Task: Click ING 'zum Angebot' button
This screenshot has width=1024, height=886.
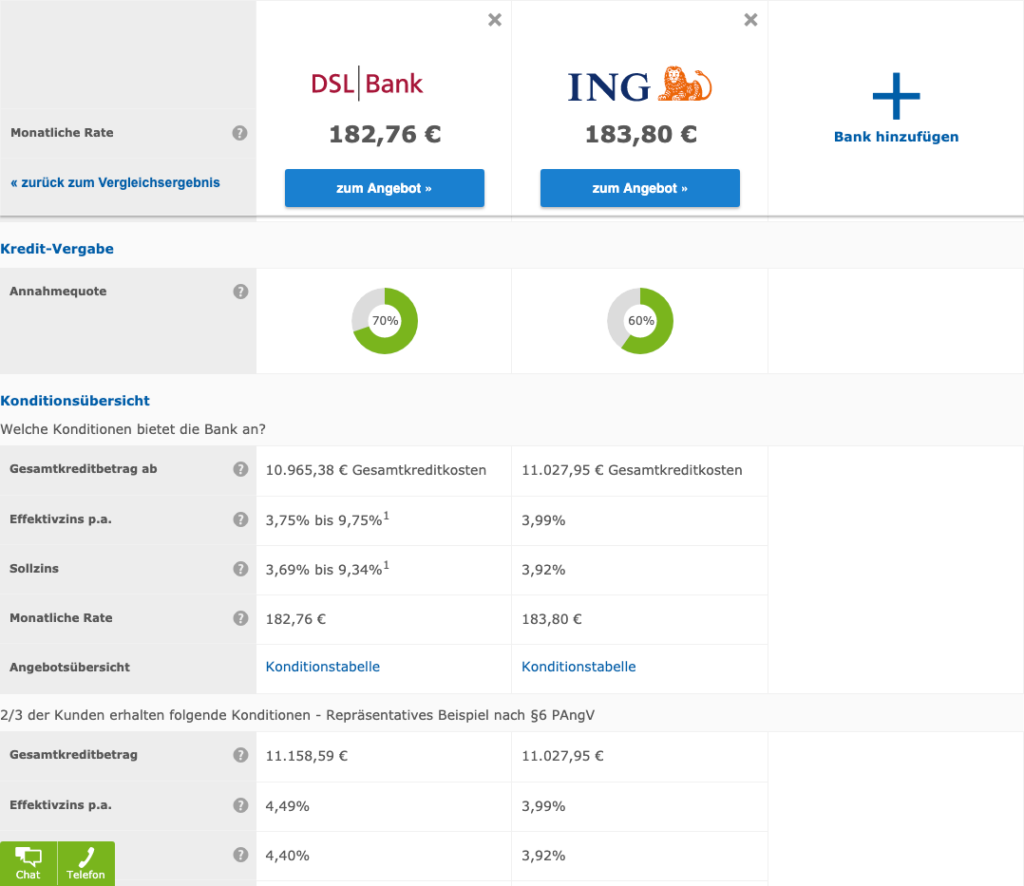Action: click(x=640, y=188)
